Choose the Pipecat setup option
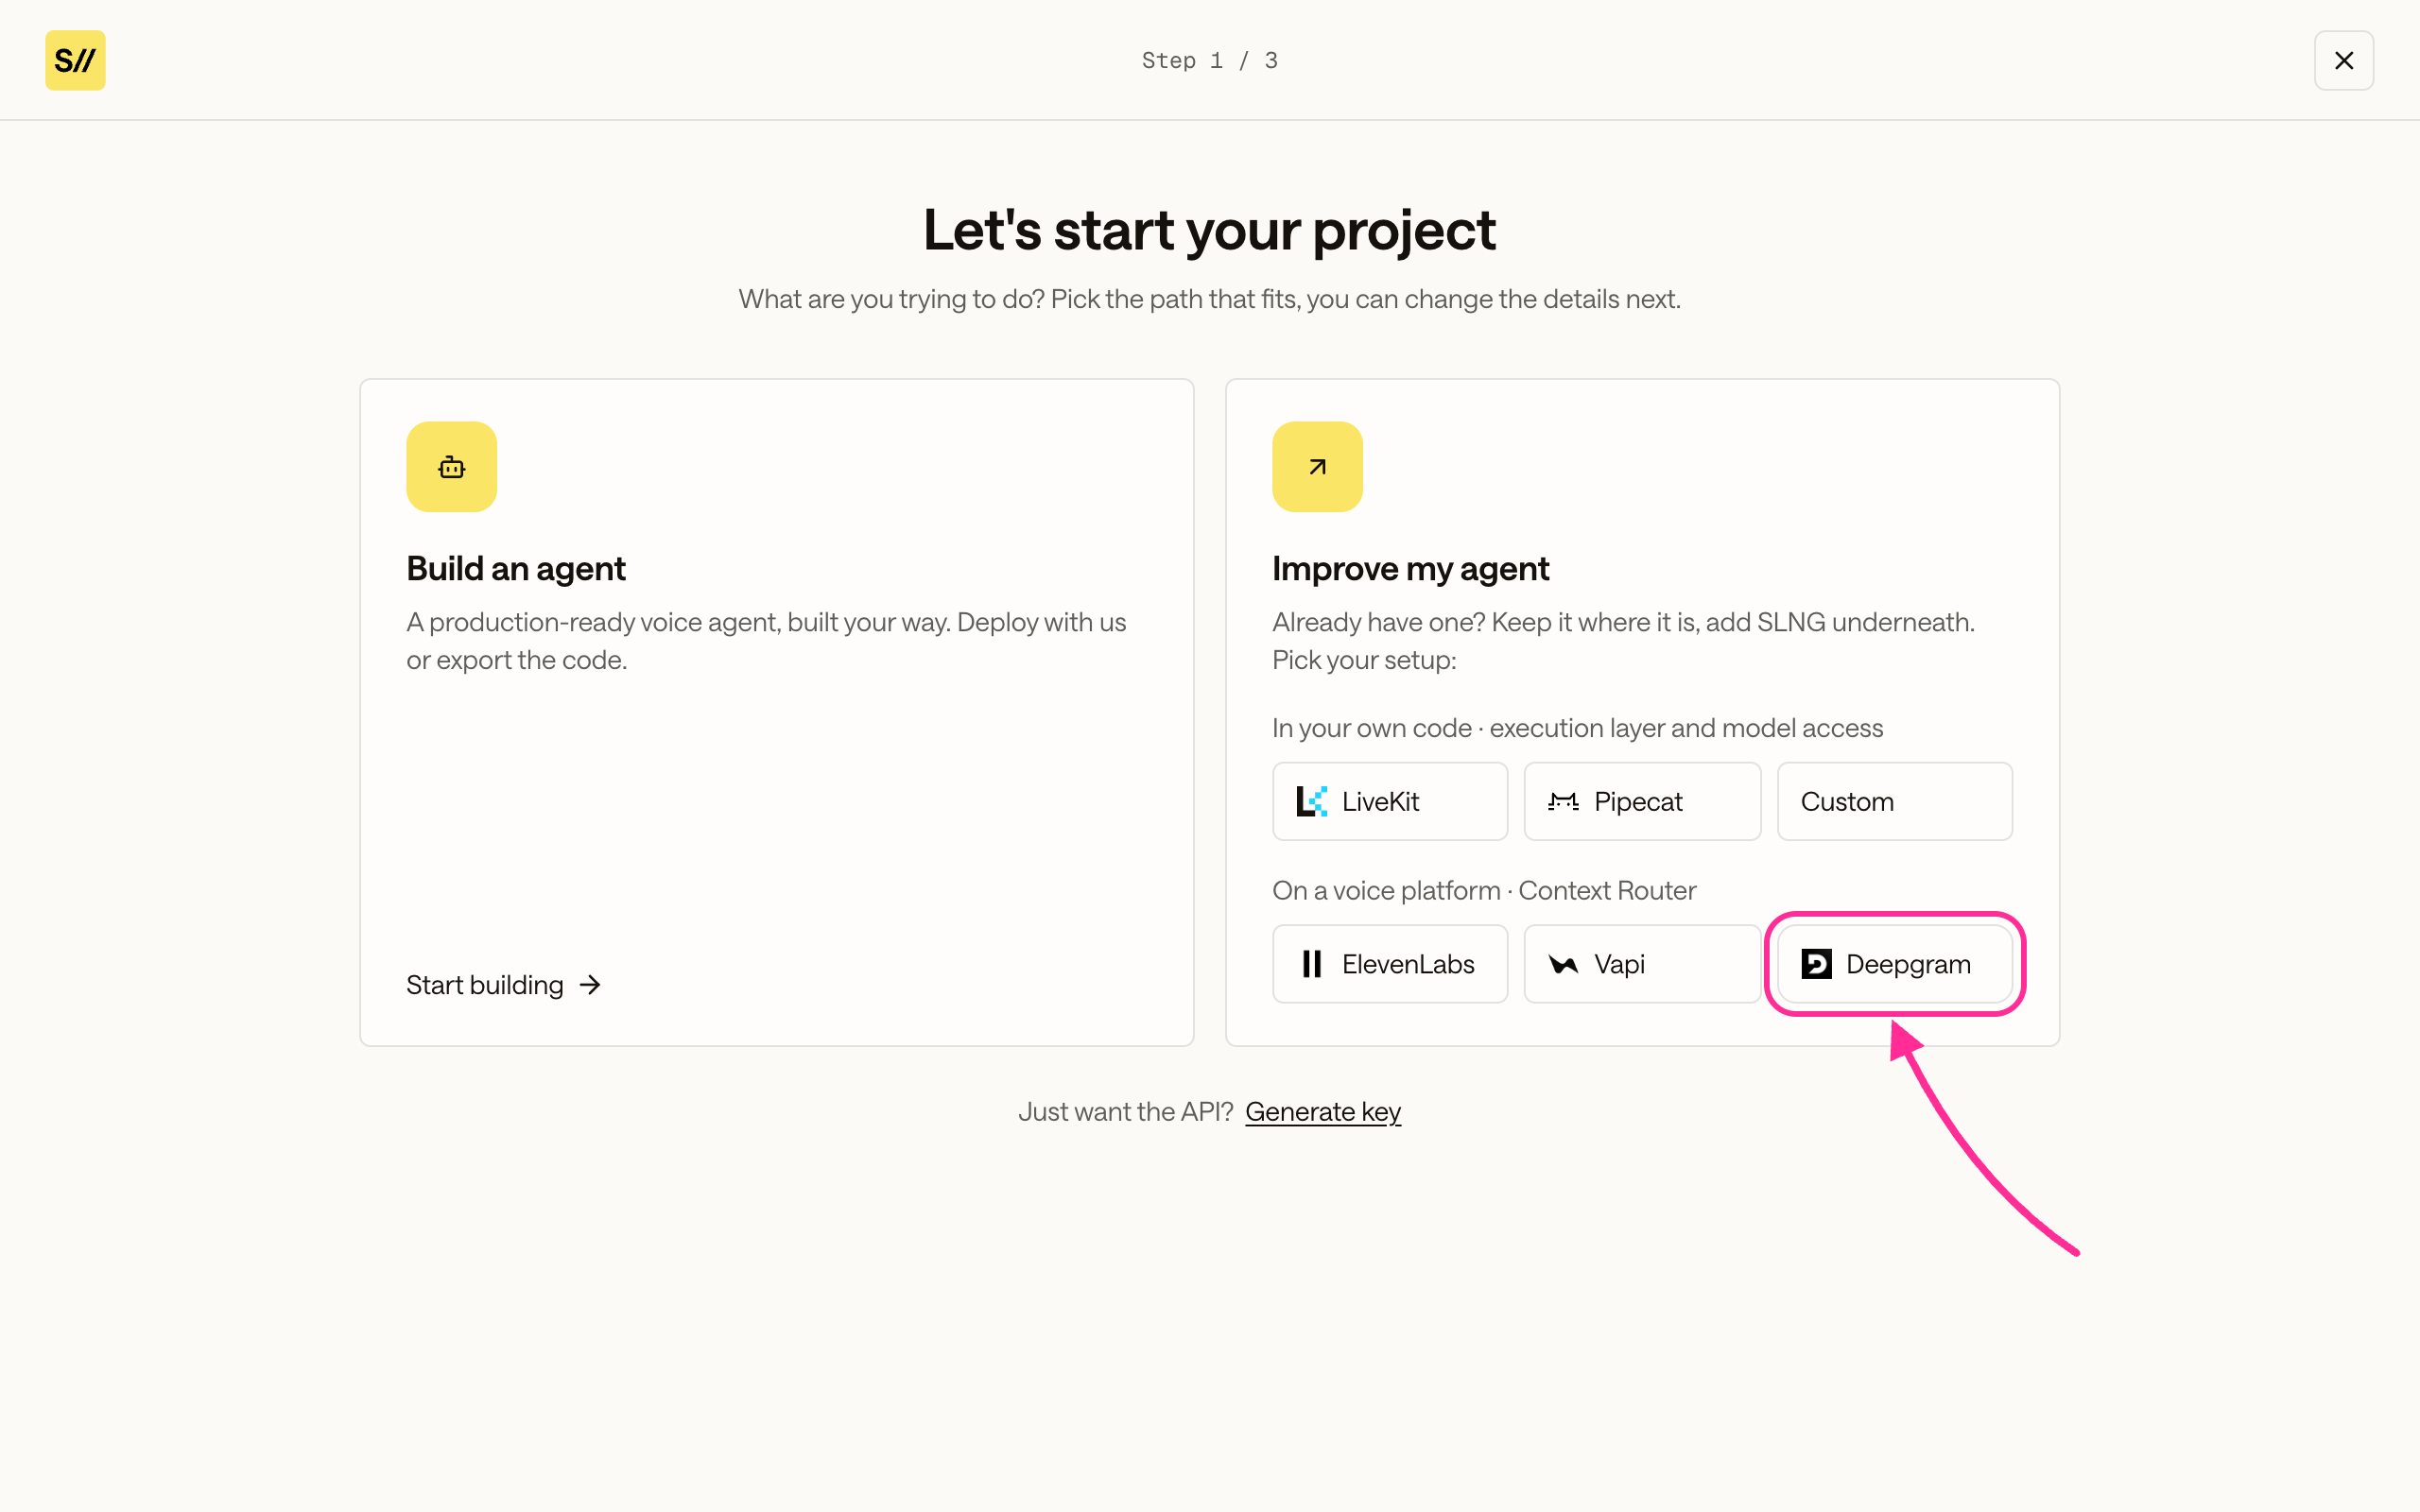 (1642, 801)
